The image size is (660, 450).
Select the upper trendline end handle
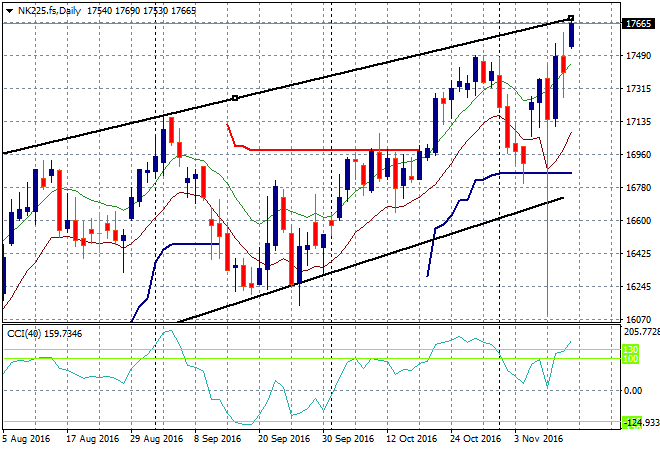(x=571, y=18)
